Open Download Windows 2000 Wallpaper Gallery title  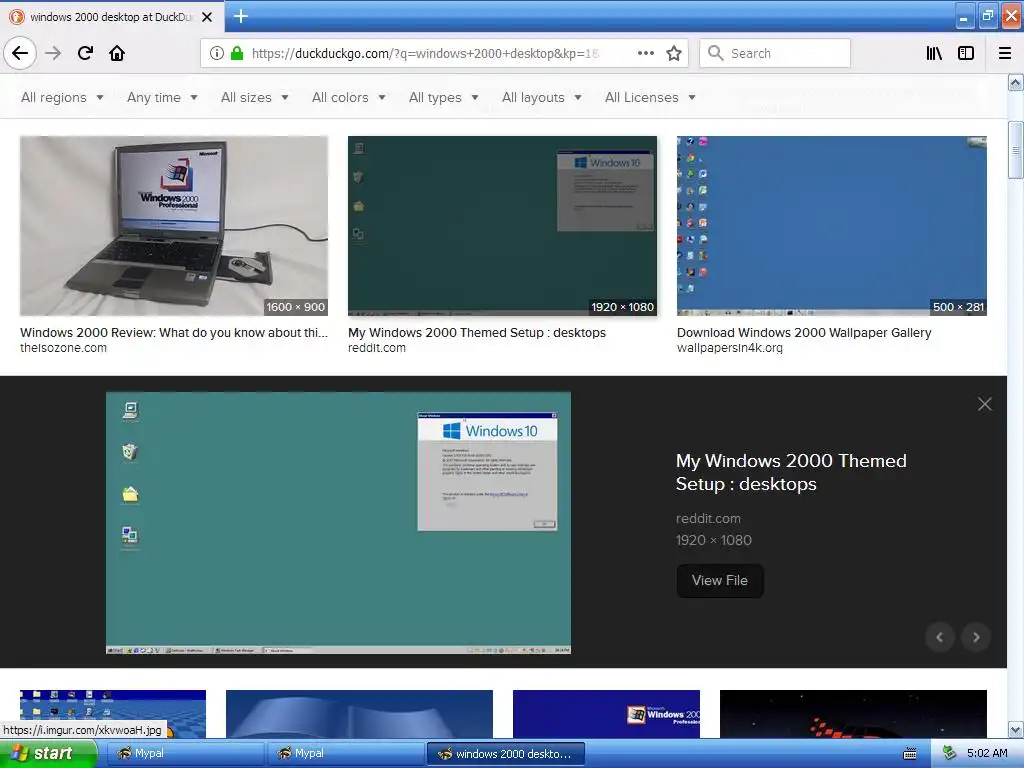point(804,332)
